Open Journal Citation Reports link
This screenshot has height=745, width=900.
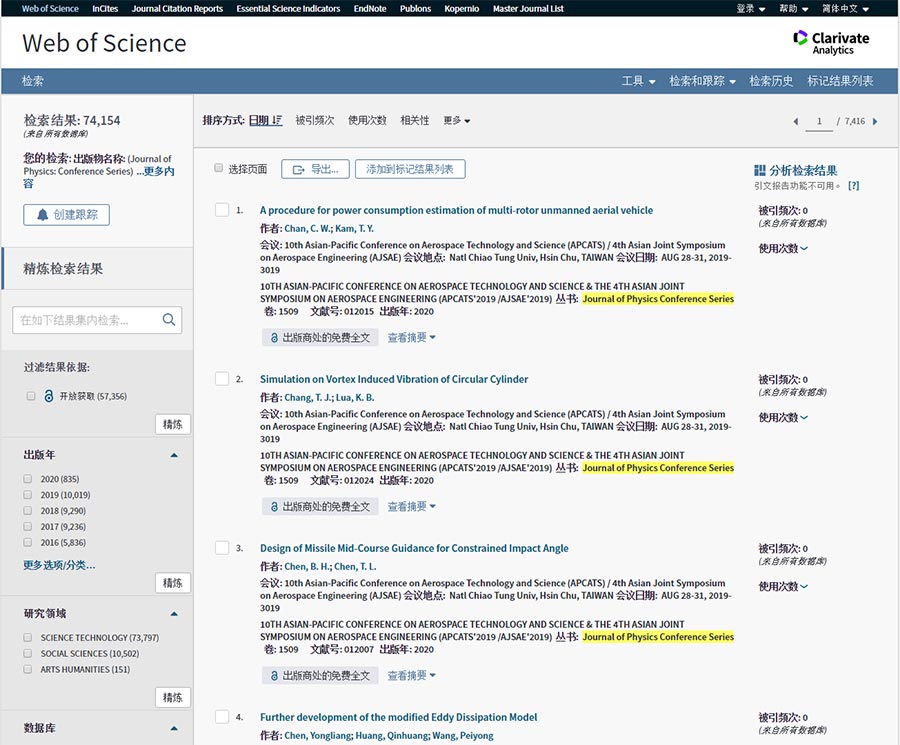(177, 9)
